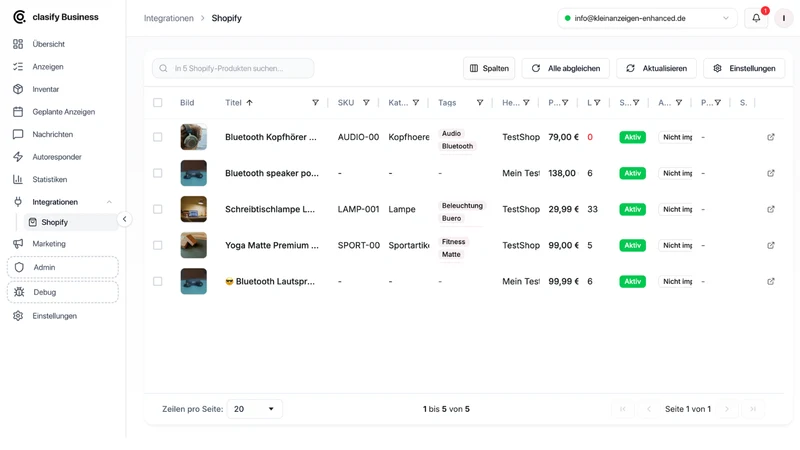The image size is (800, 450).
Task: Focus the Shopify product search field
Action: (233, 68)
